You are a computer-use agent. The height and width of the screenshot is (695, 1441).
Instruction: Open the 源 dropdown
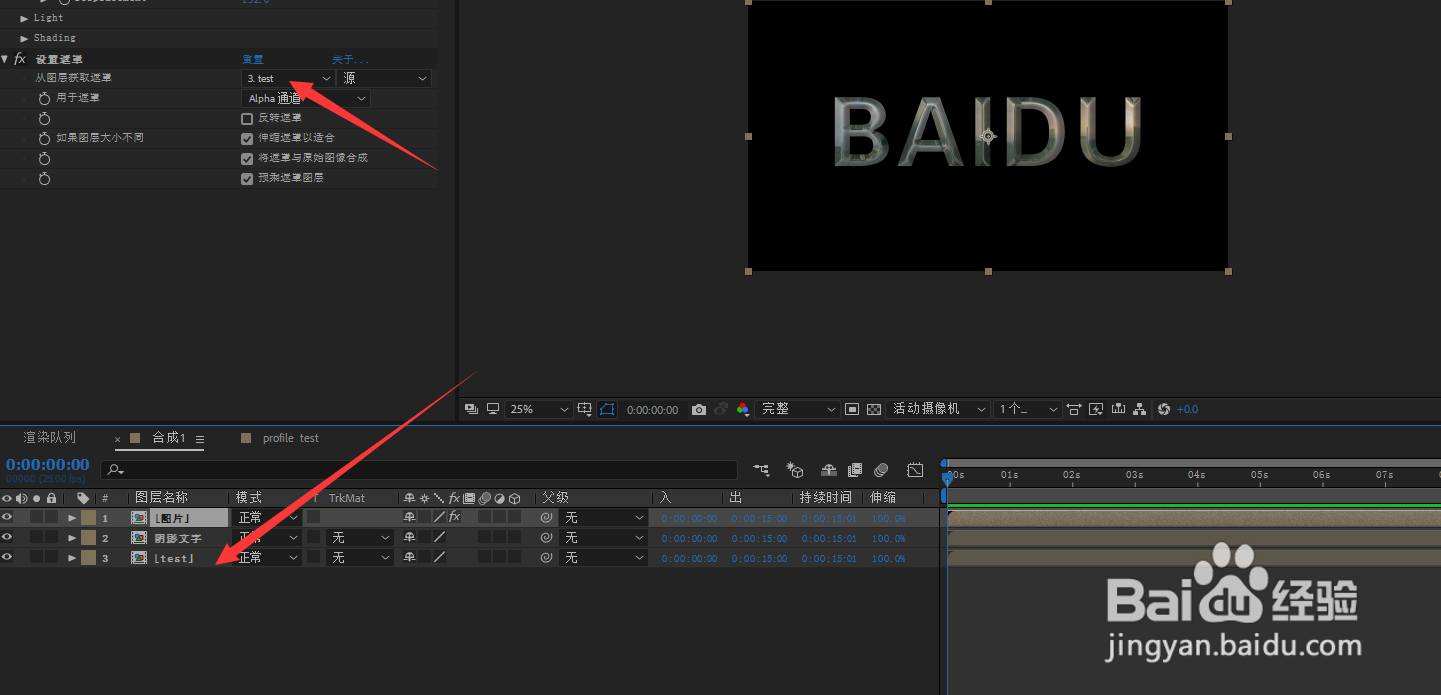(384, 78)
